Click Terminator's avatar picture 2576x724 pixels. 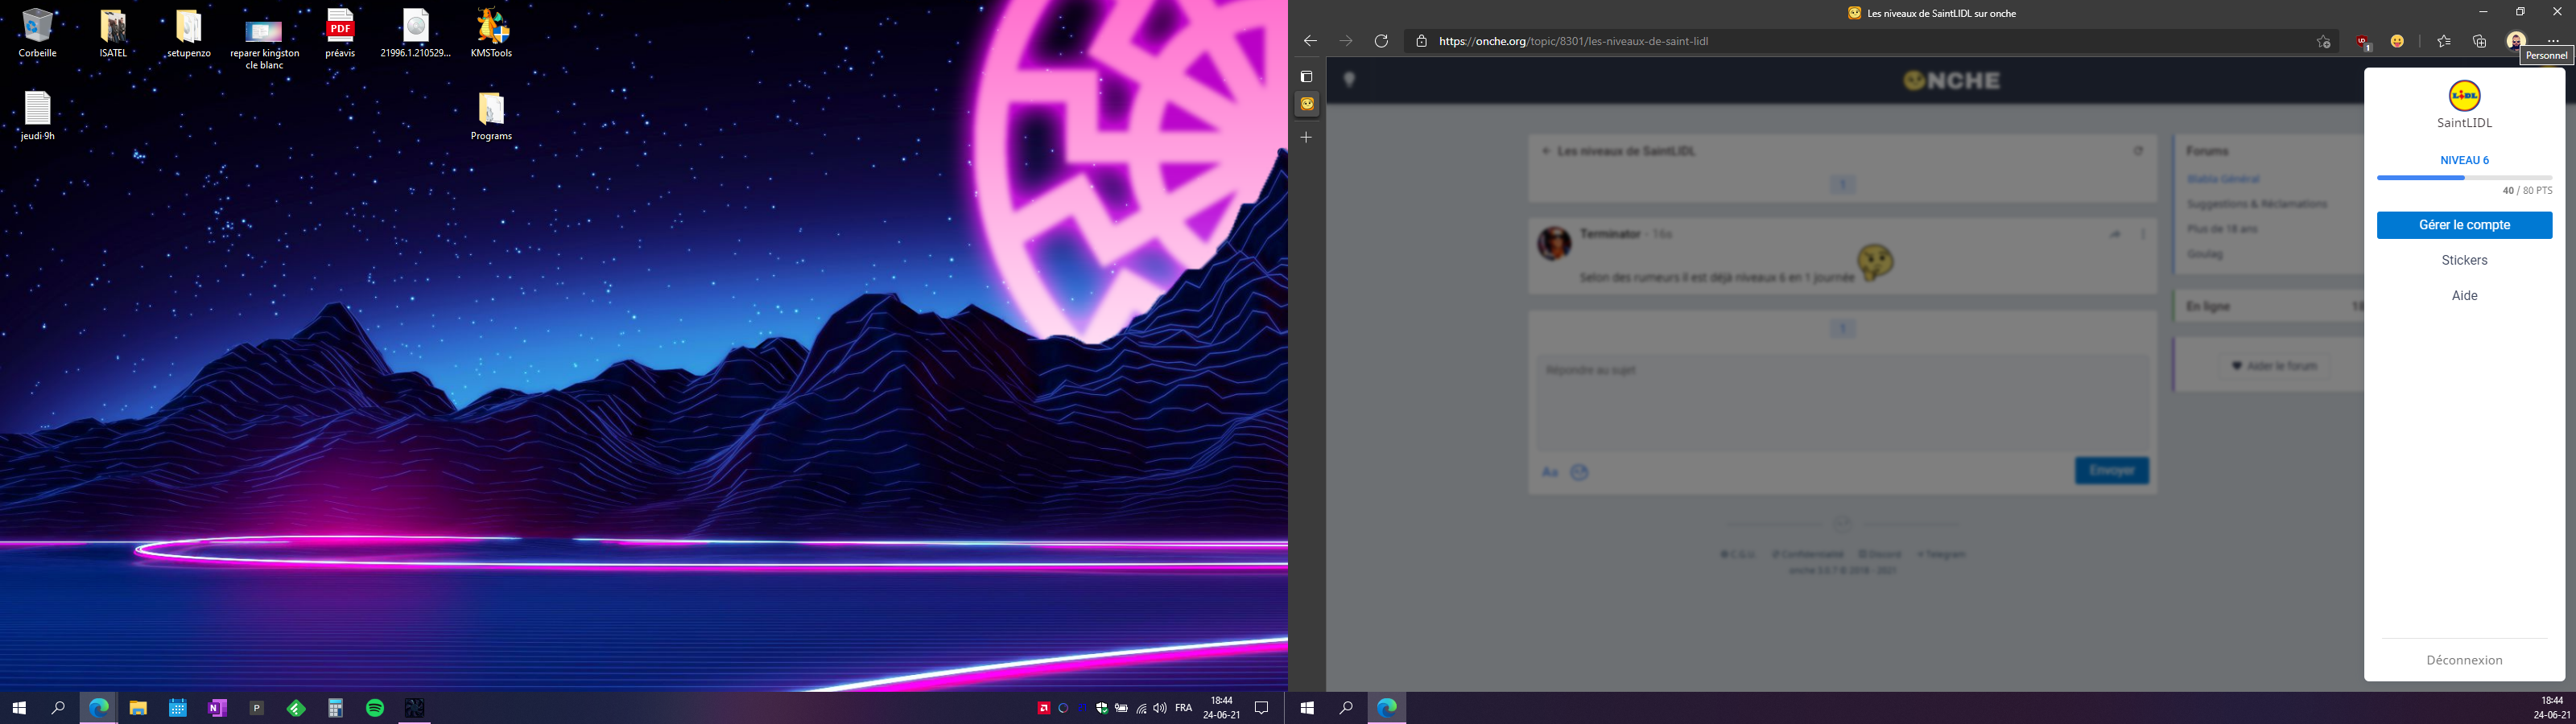pos(1554,243)
